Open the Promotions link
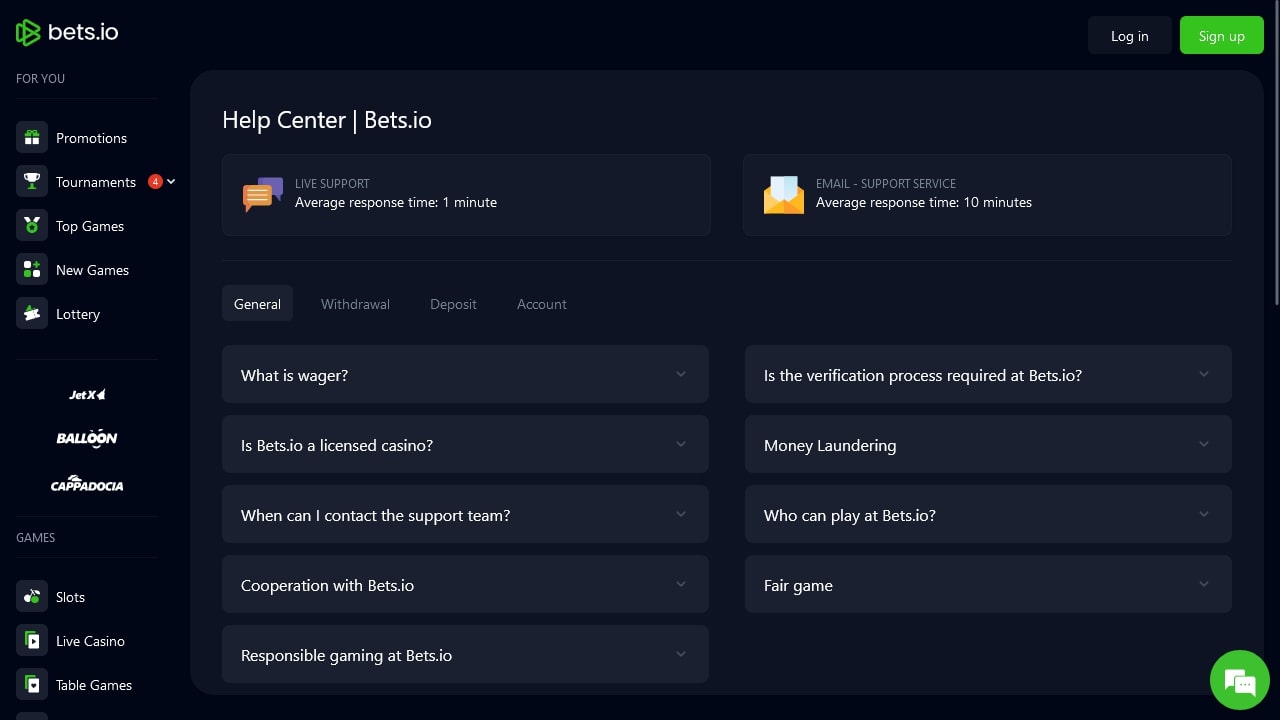 click(x=91, y=138)
